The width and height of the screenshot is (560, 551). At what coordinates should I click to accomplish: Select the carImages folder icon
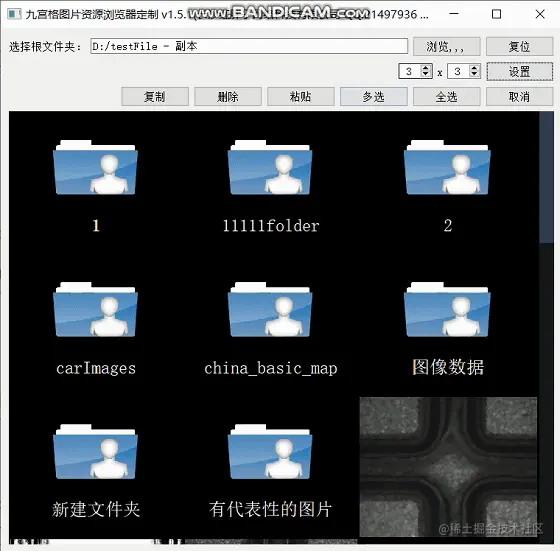click(95, 310)
